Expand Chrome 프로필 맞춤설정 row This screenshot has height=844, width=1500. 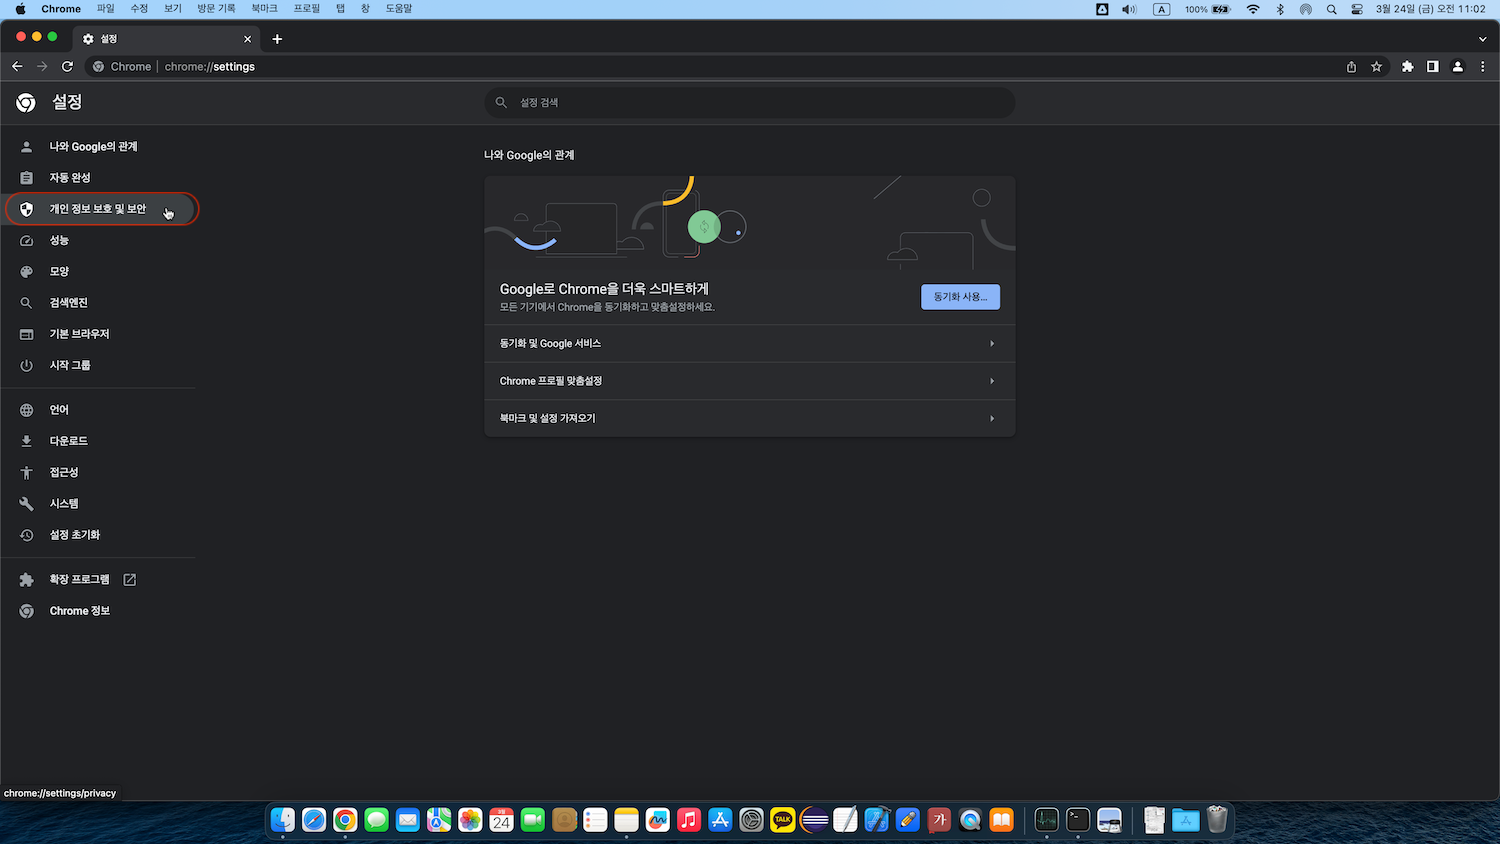click(x=750, y=381)
